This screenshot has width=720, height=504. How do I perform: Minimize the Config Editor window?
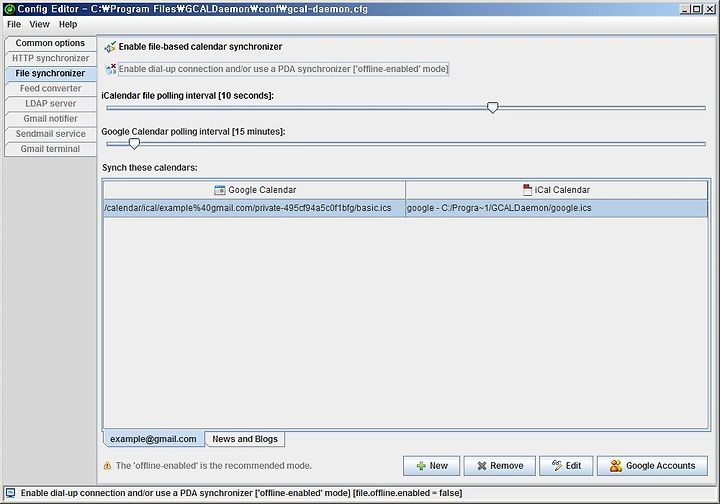[685, 9]
